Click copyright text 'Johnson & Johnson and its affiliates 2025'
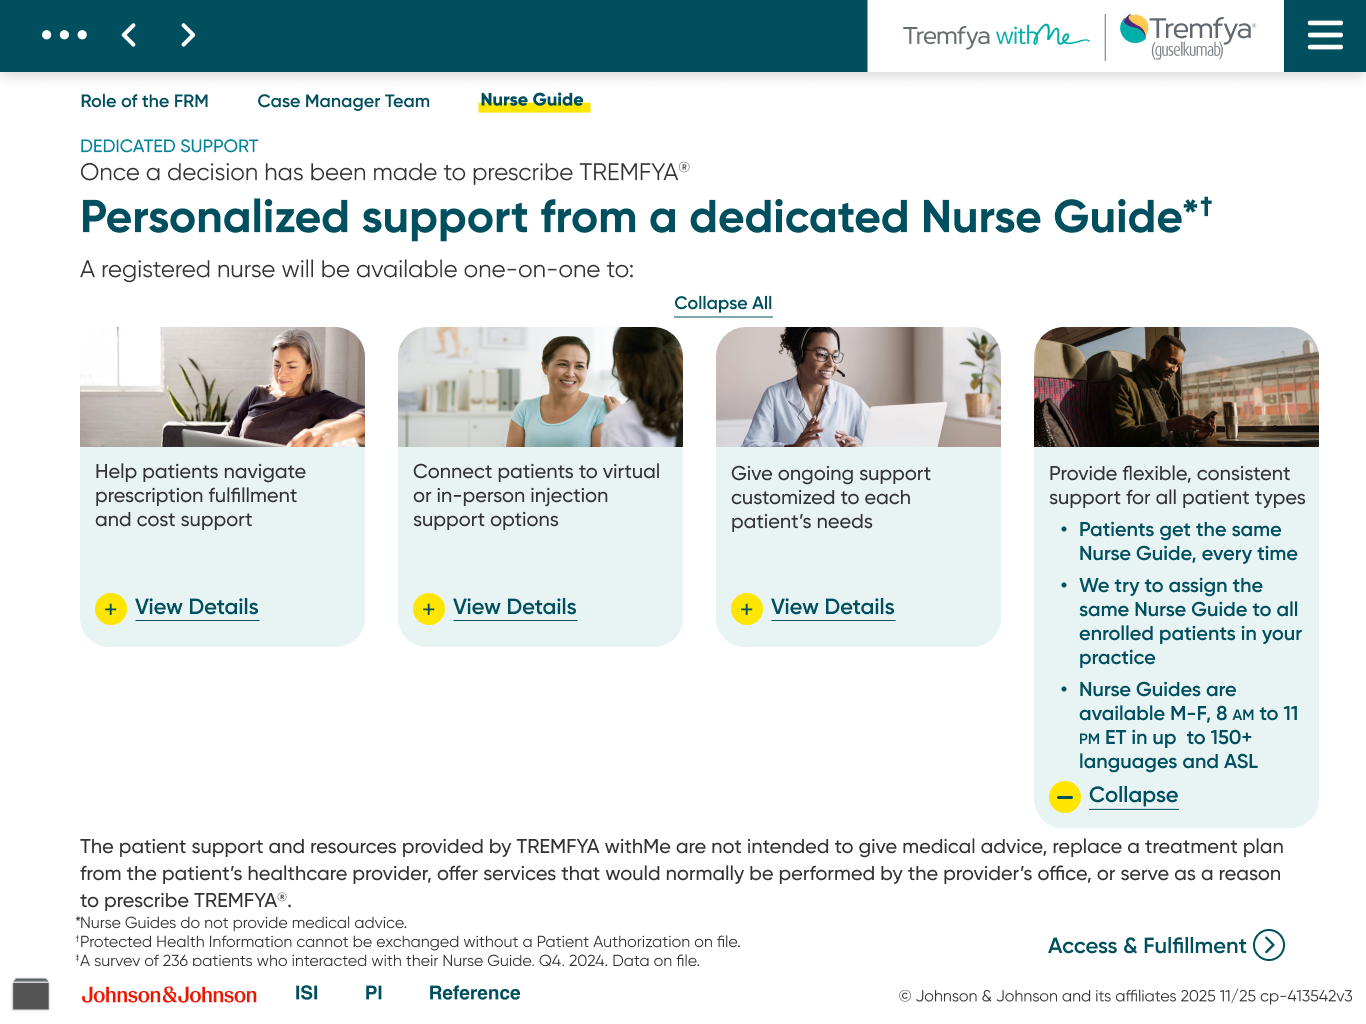 coord(1125,996)
